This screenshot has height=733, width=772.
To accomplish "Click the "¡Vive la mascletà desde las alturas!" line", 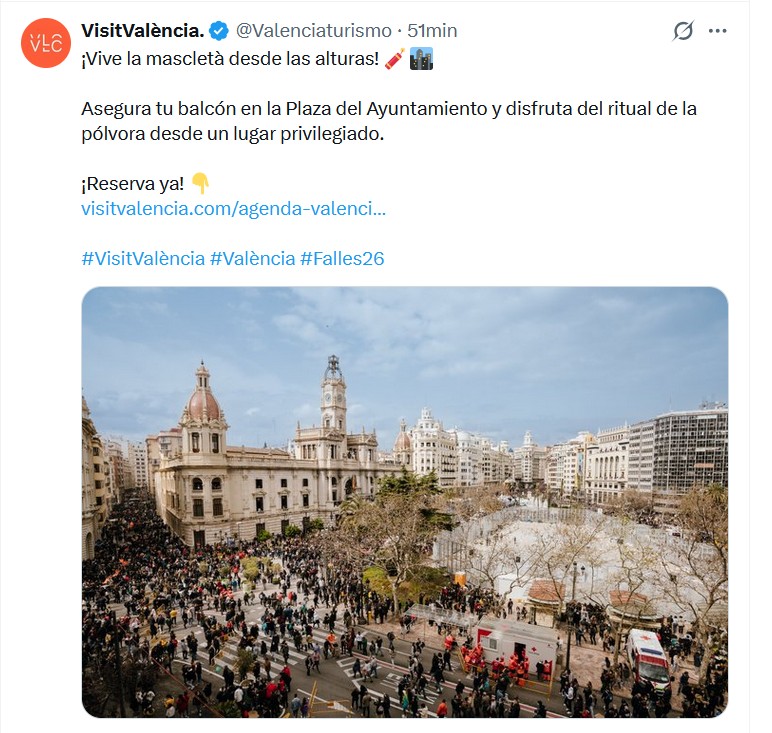I will click(x=230, y=59).
